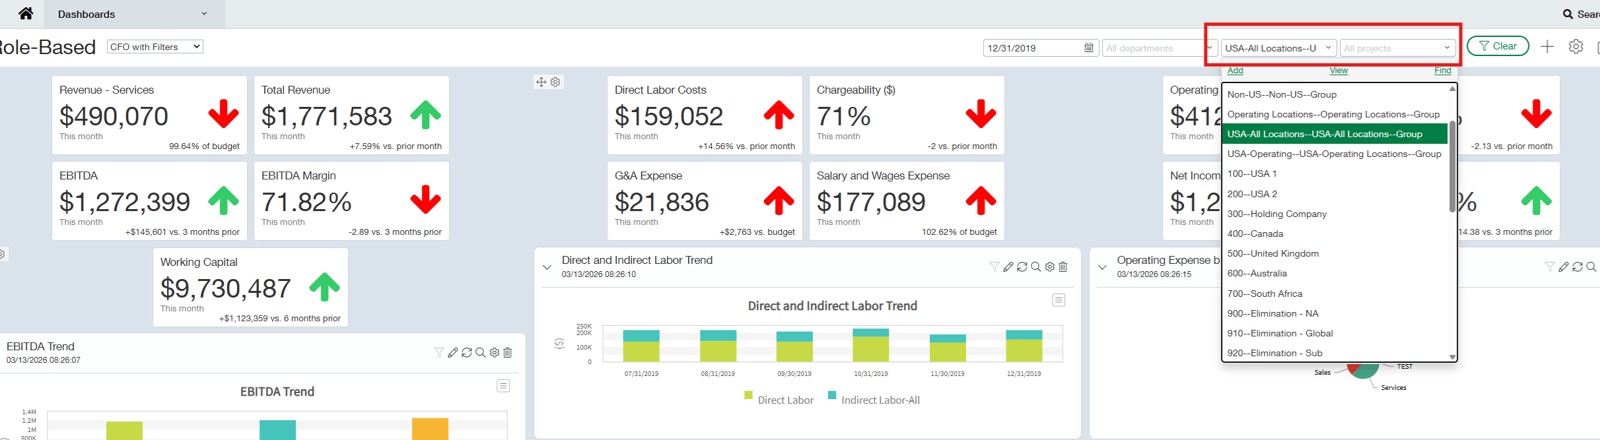Zoom the Direct and Indirect Labor Trend panel

(1036, 267)
